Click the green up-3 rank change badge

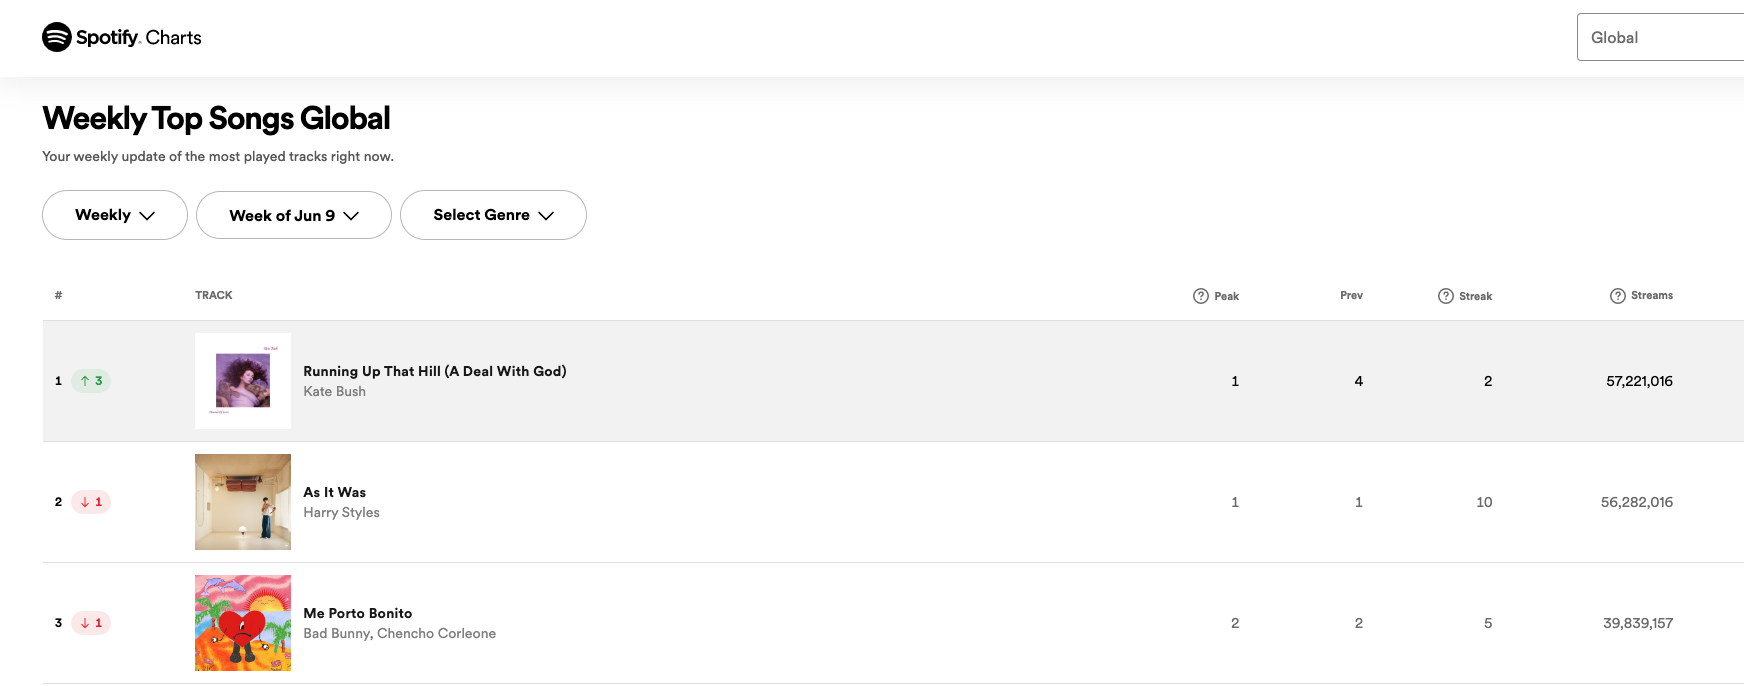coord(91,381)
